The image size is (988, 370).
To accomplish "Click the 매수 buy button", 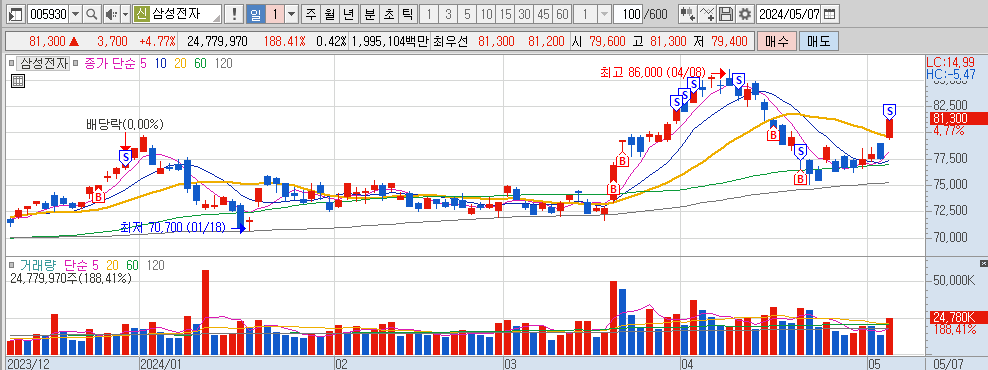I will (x=776, y=42).
